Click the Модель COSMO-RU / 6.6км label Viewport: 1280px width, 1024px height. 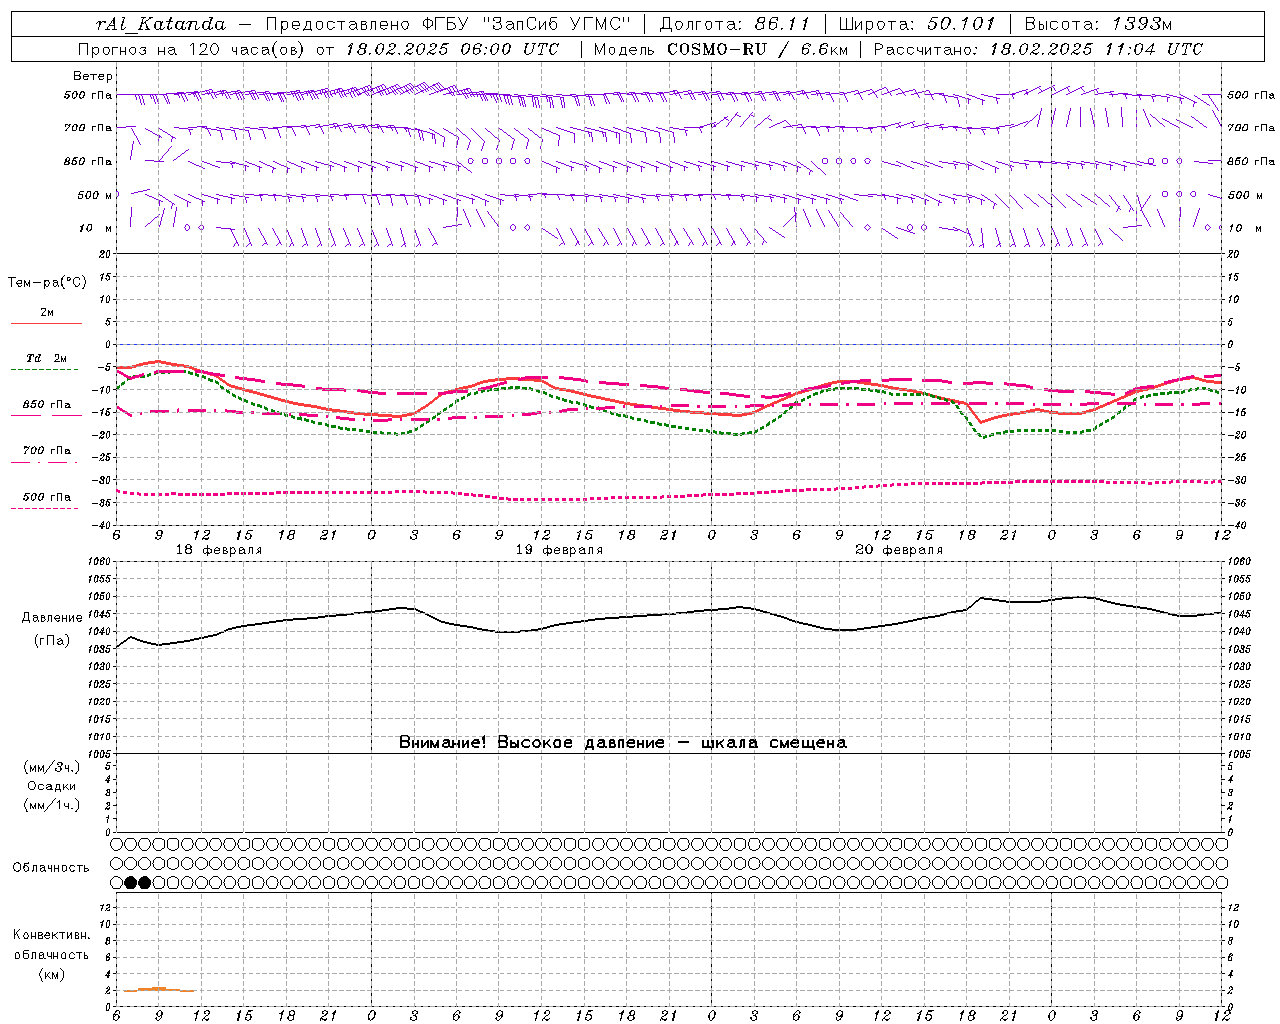point(720,49)
